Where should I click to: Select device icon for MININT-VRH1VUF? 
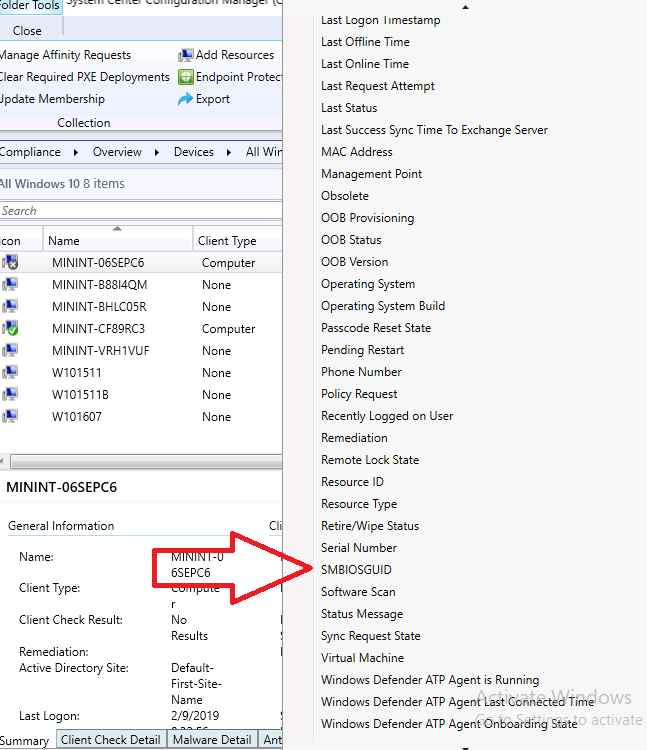[x=10, y=351]
